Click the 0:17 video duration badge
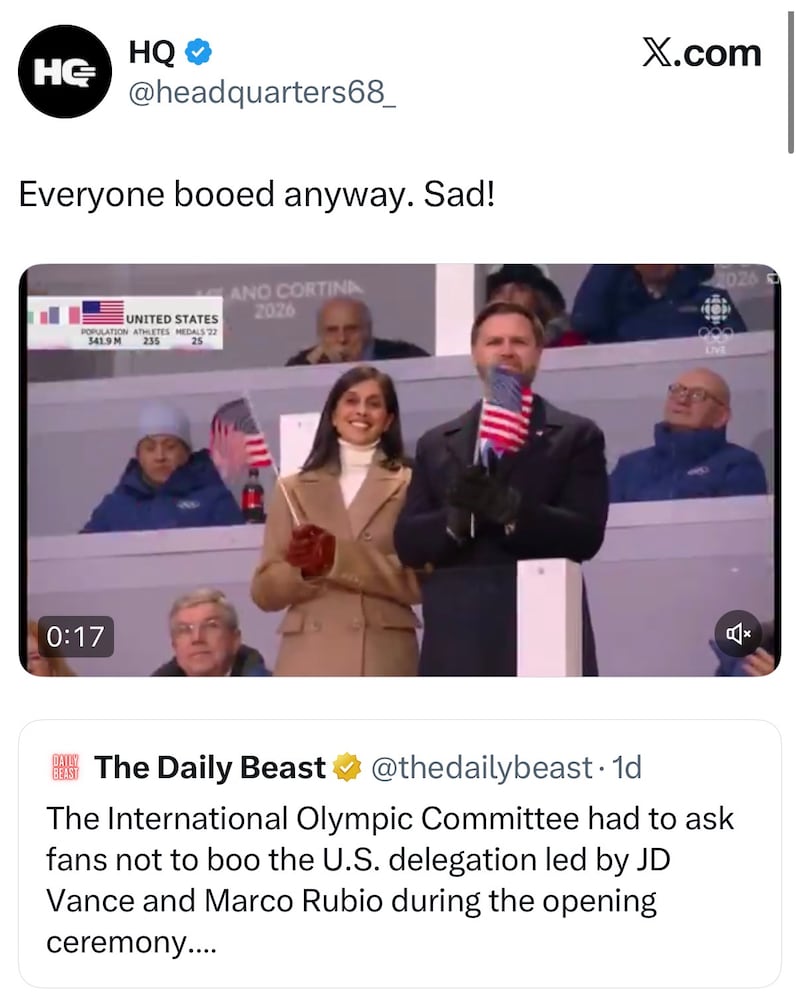Viewport: 800px width, 1003px height. pos(77,635)
